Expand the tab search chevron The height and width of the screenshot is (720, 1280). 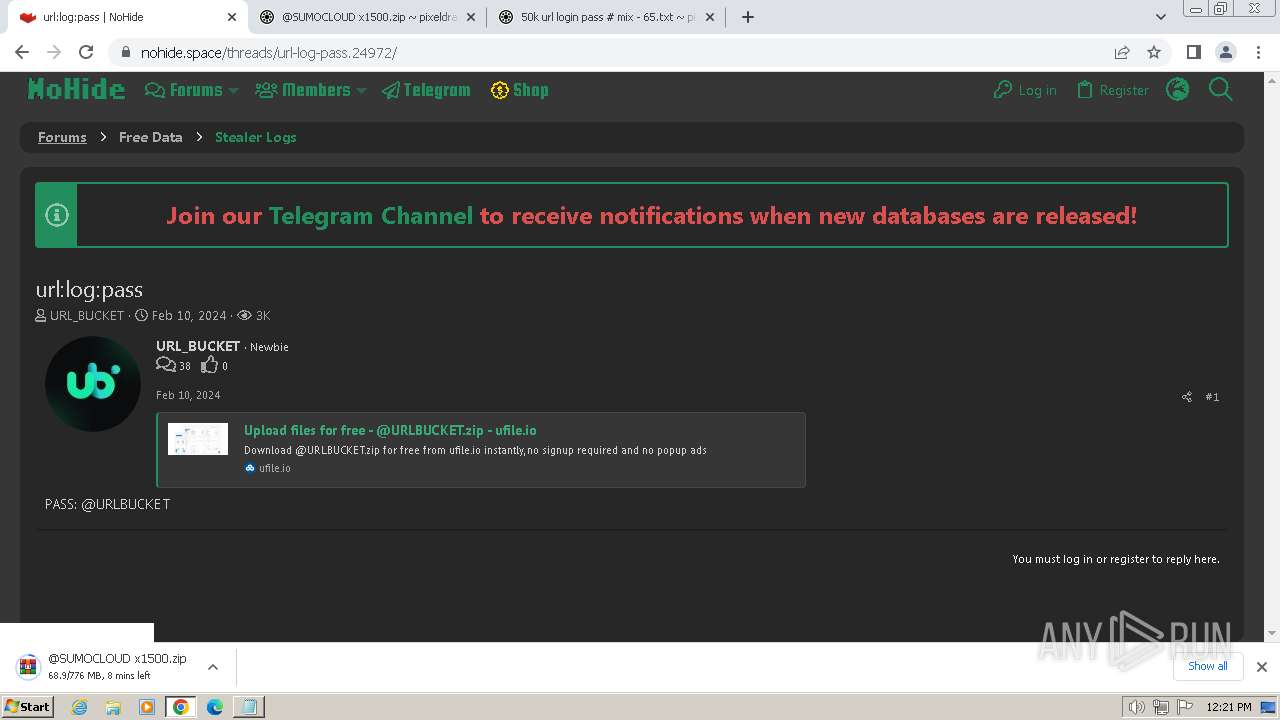point(1161,17)
